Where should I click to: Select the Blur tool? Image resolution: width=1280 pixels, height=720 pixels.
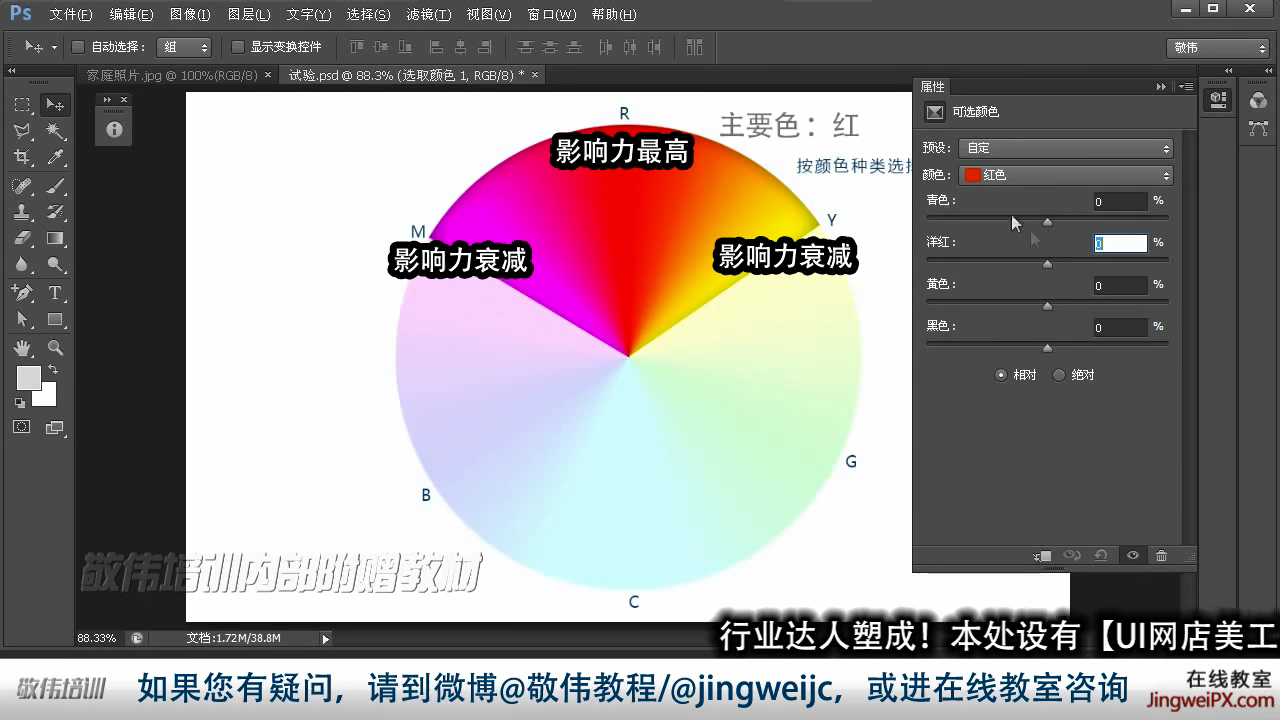(22, 264)
